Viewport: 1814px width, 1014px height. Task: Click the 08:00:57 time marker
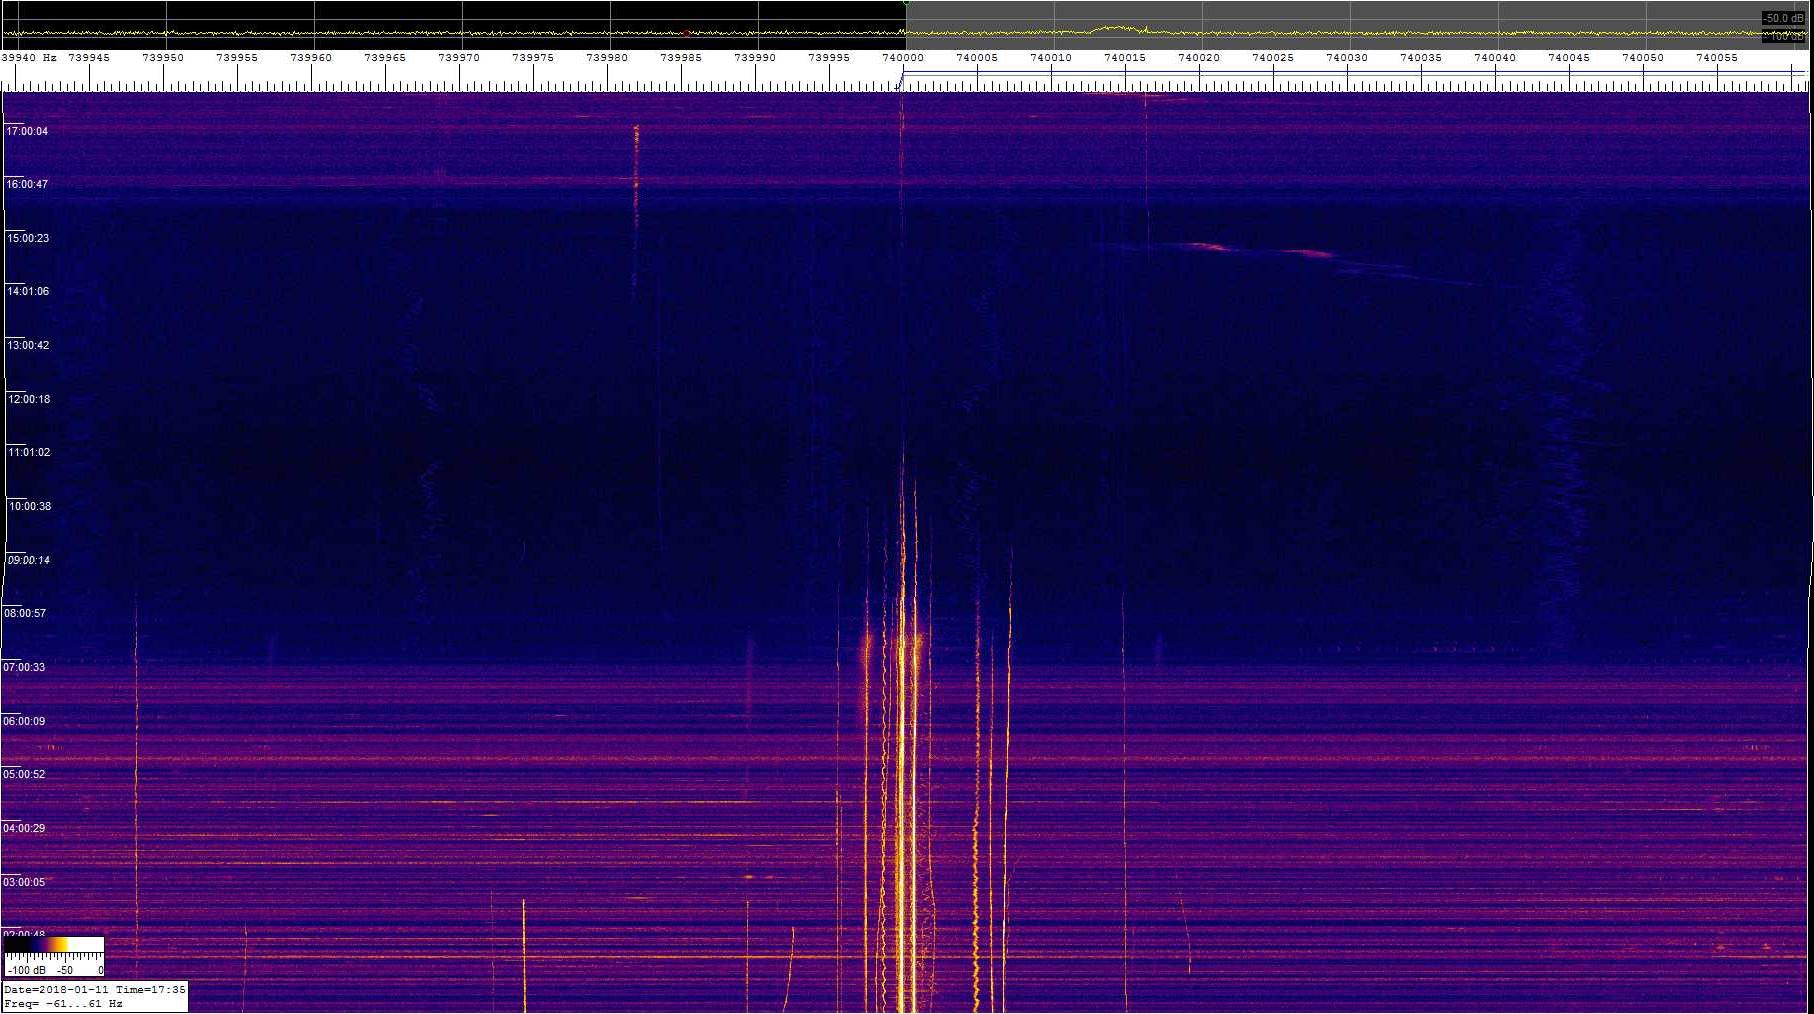[25, 613]
